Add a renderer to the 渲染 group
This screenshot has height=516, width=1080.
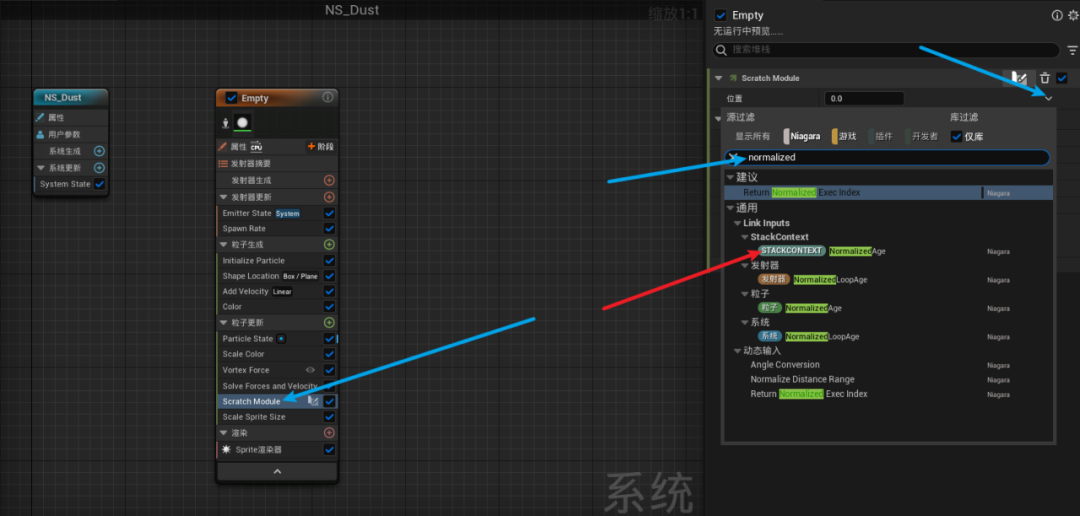pos(329,433)
